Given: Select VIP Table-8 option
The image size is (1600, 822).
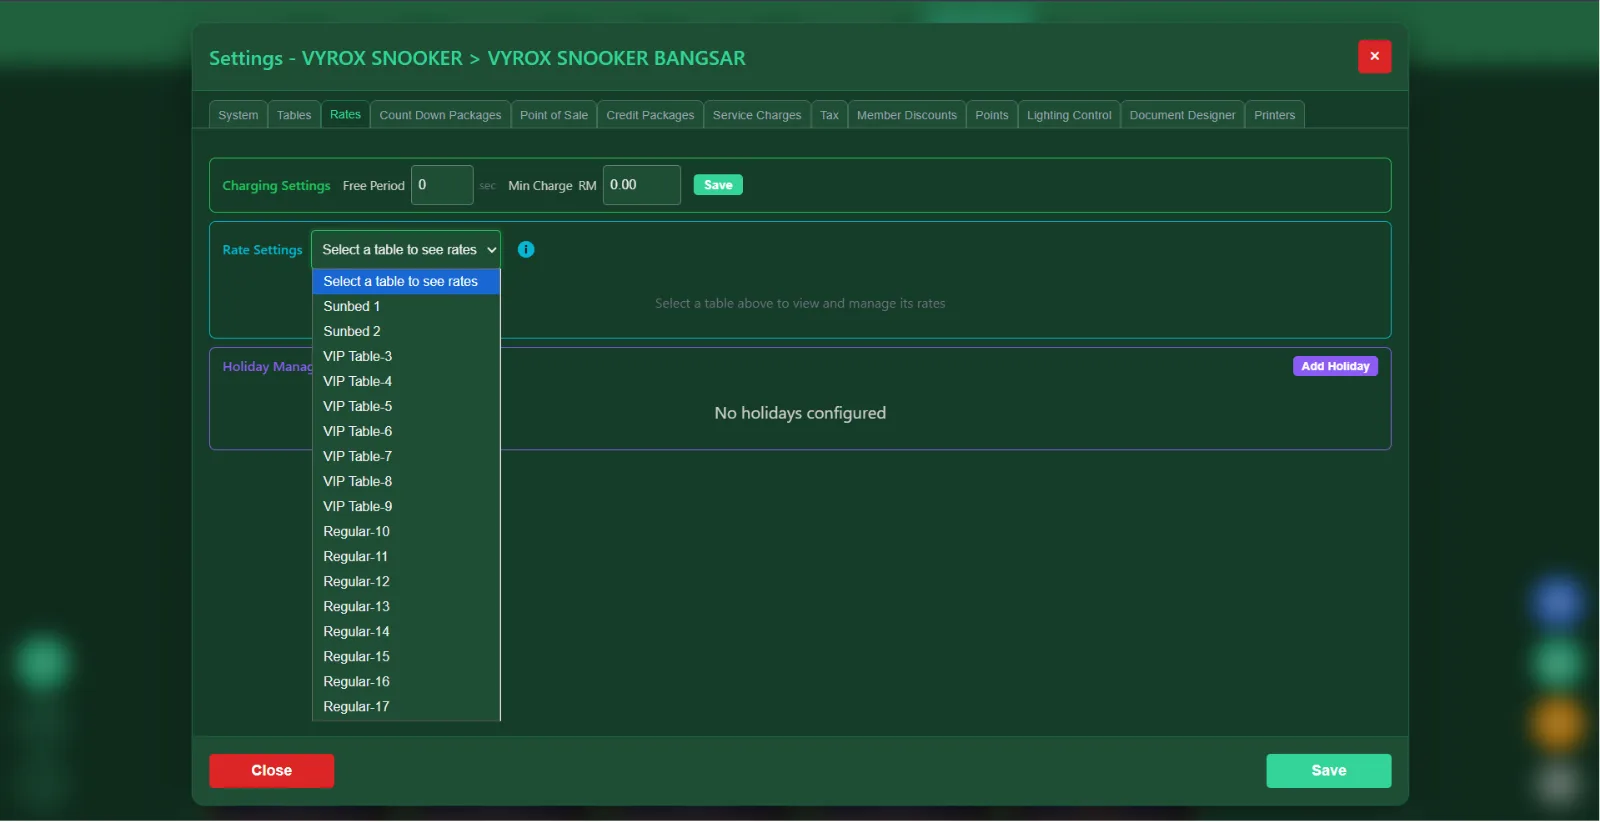Looking at the screenshot, I should (x=406, y=482).
